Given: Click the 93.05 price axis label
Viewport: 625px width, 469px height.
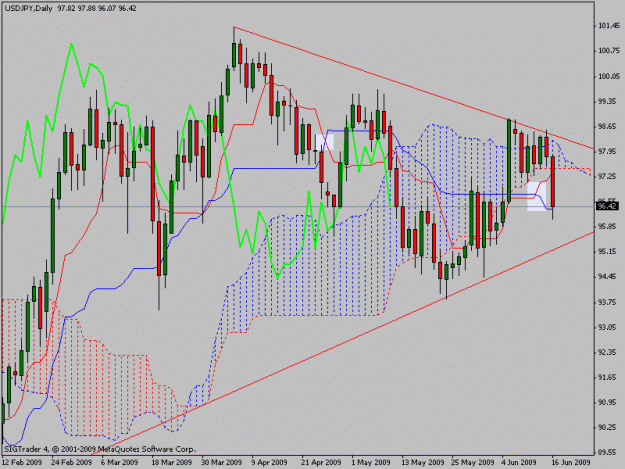Looking at the screenshot, I should (609, 328).
